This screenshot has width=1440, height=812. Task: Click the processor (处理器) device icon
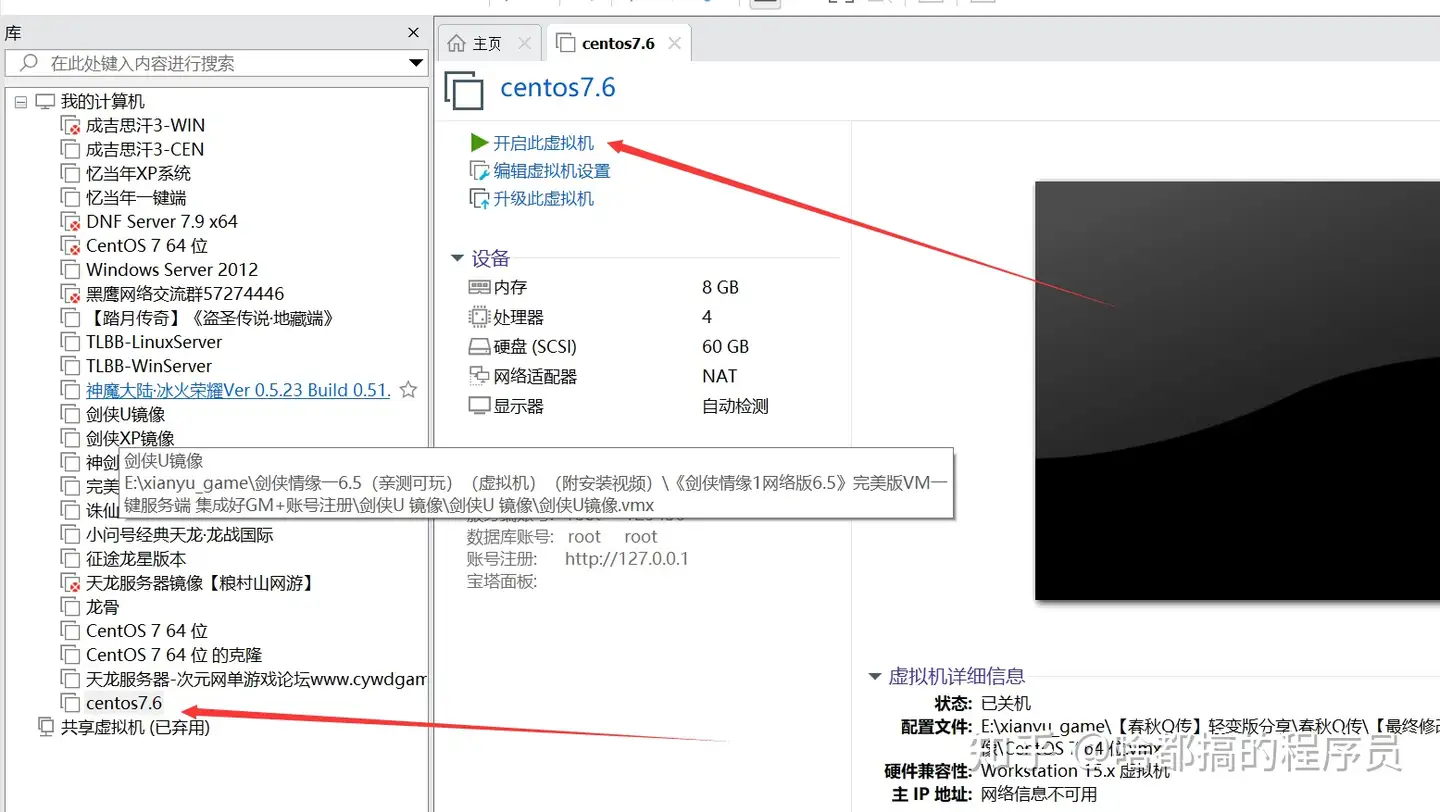[x=479, y=317]
